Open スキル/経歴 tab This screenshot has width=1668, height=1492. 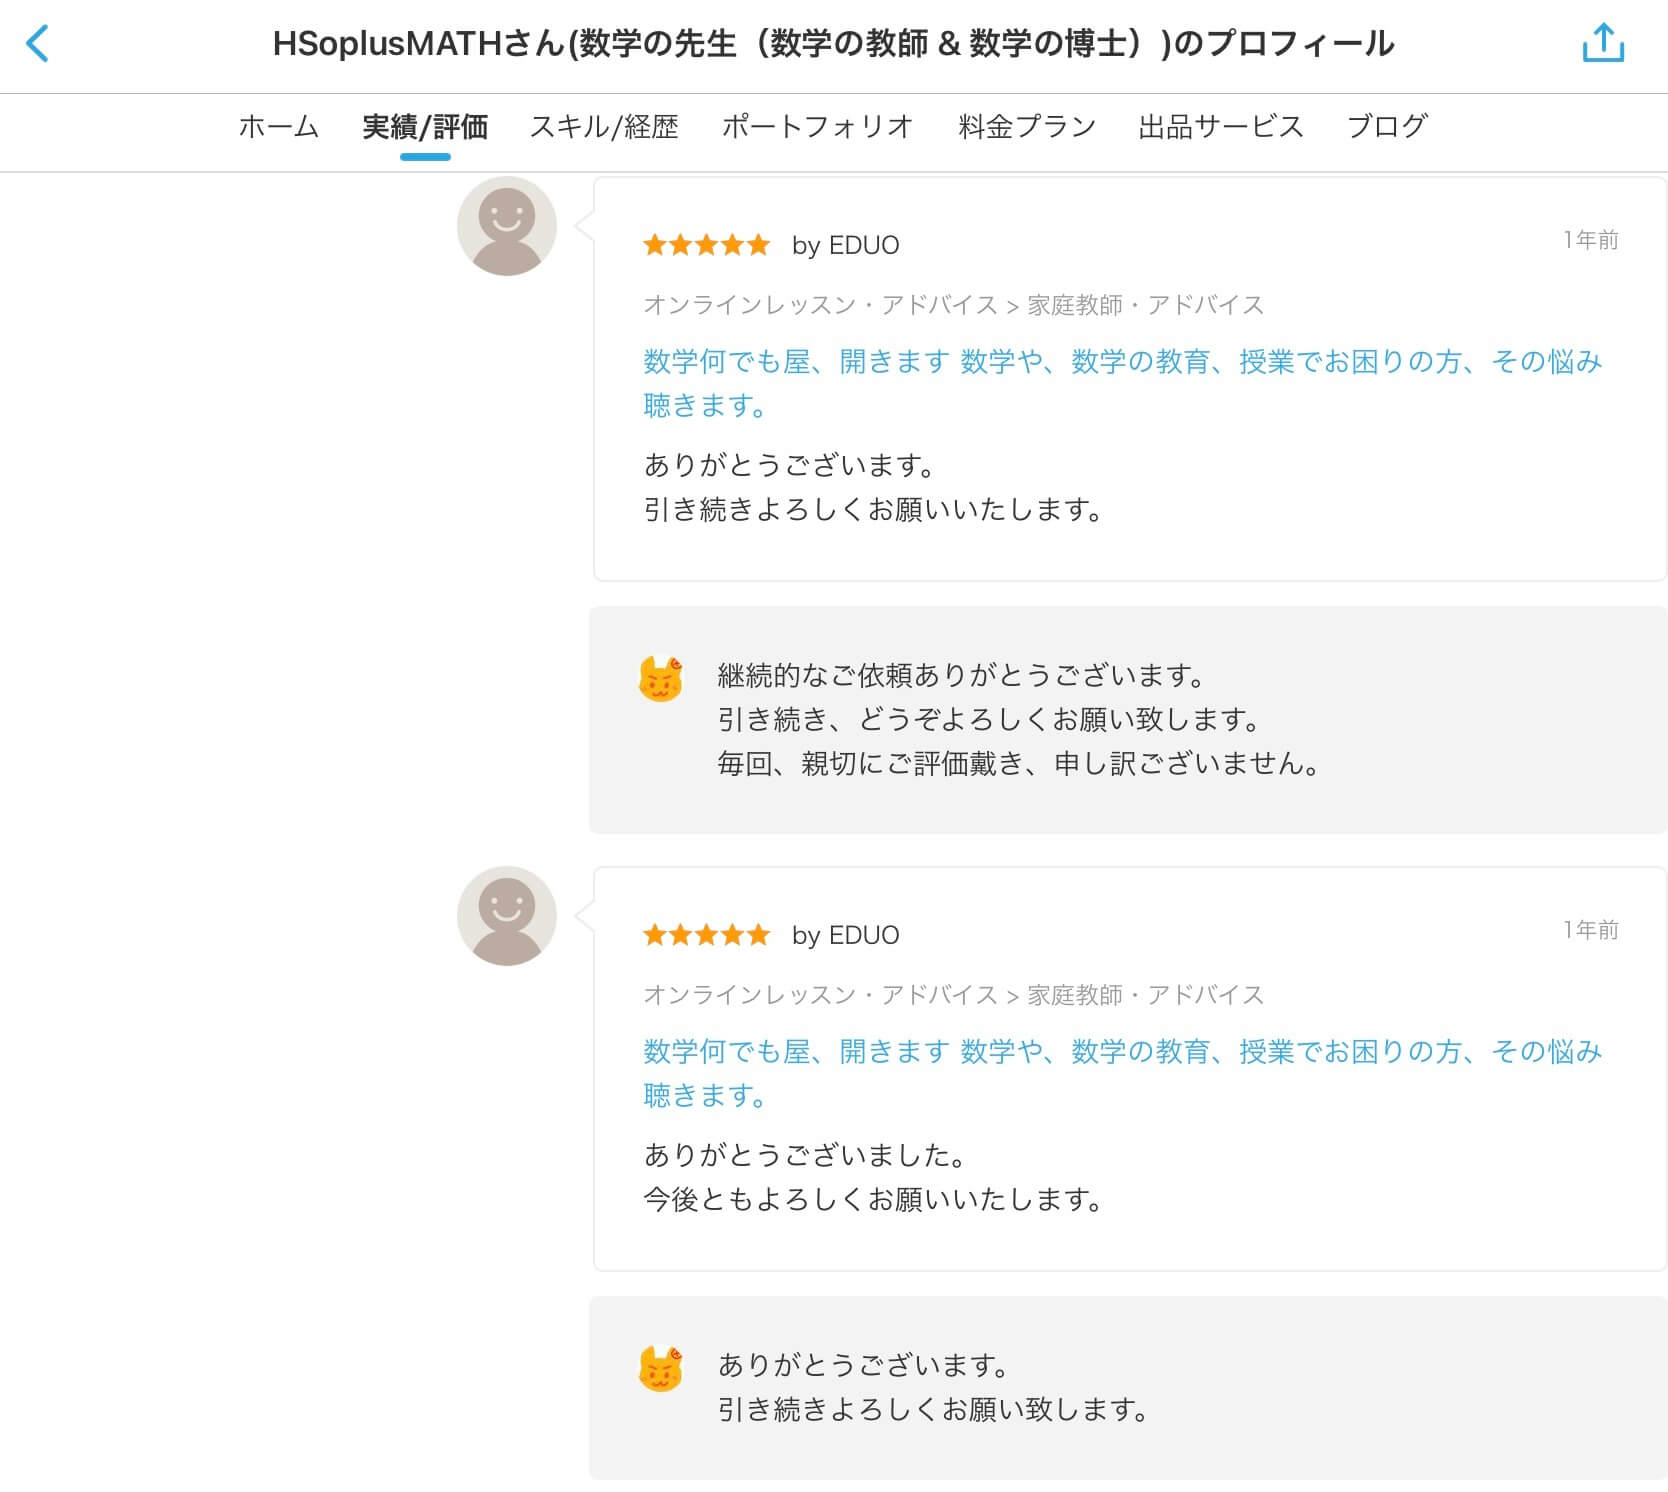[604, 127]
